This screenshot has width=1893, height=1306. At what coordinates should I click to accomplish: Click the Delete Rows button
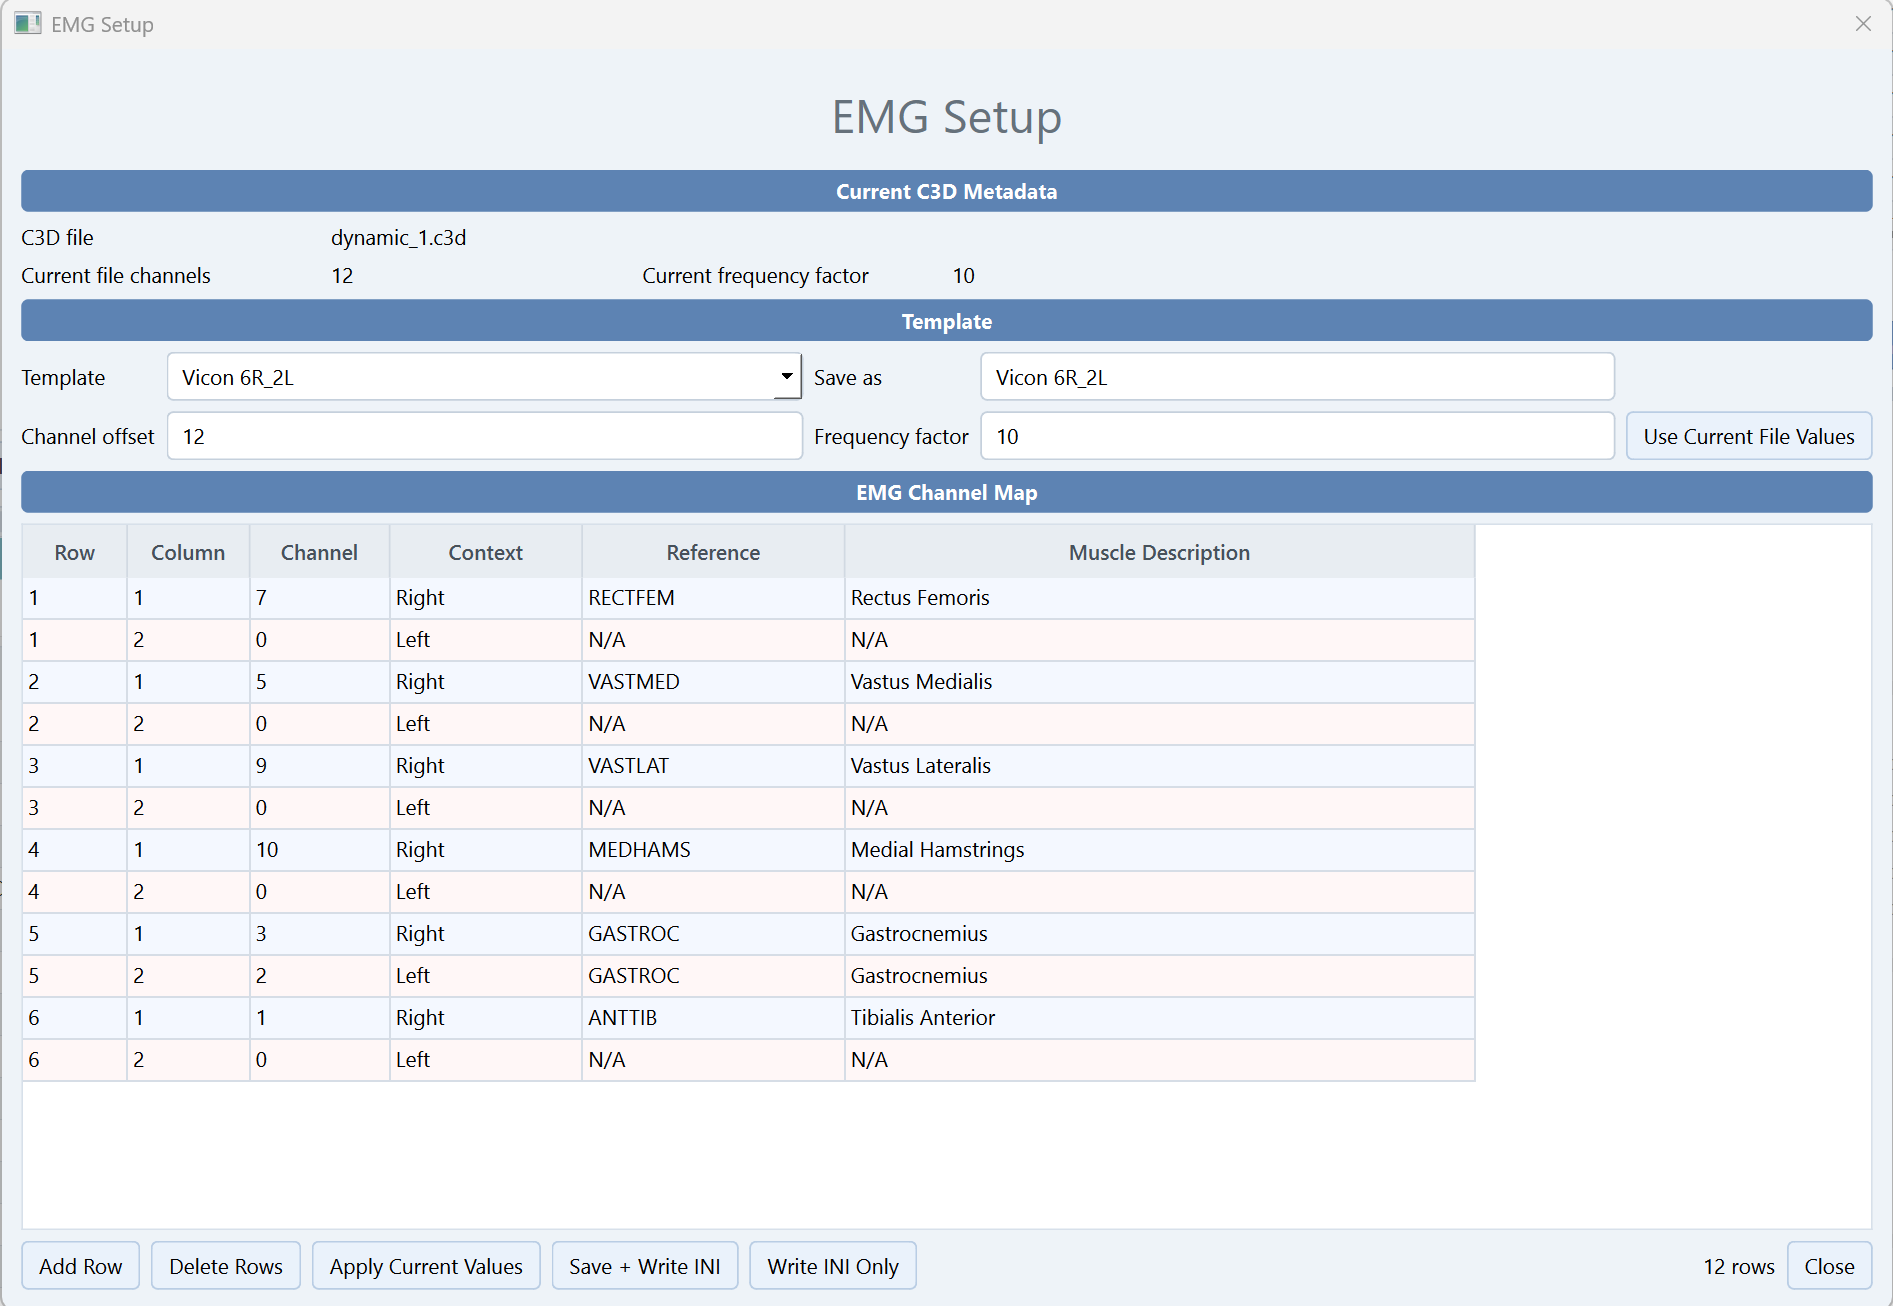tap(226, 1266)
